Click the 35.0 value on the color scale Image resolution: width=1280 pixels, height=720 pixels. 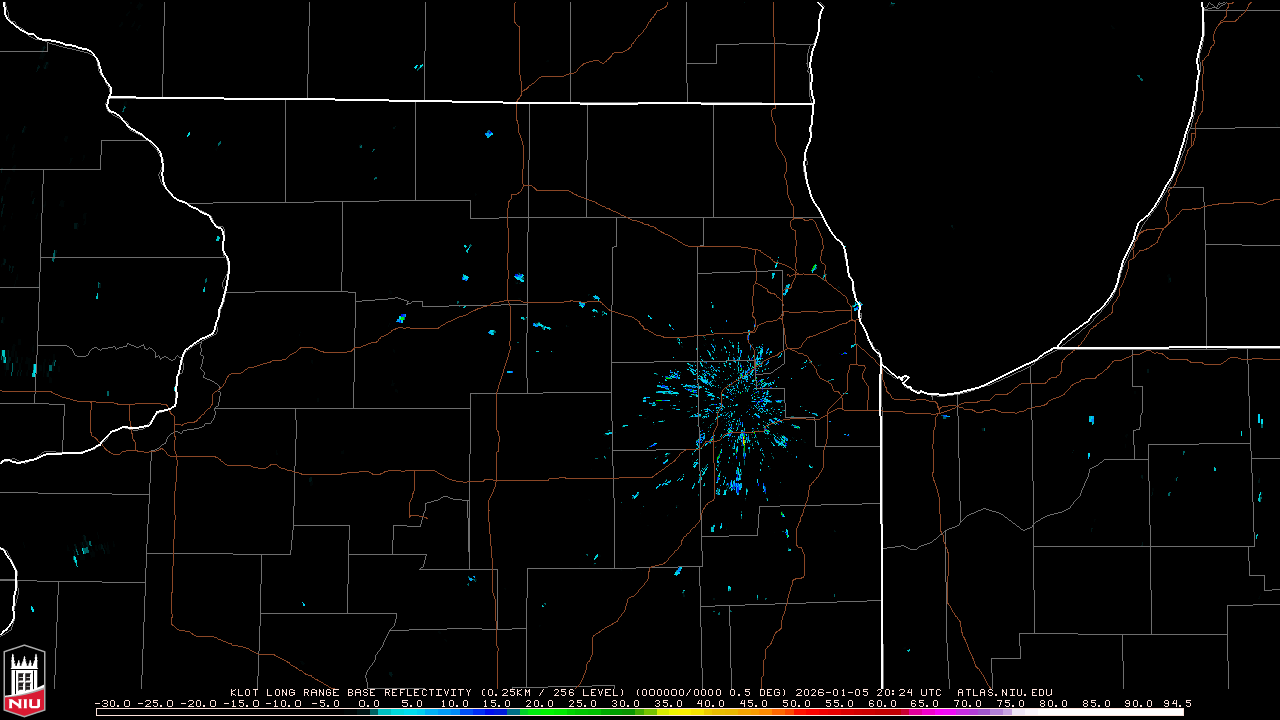668,703
